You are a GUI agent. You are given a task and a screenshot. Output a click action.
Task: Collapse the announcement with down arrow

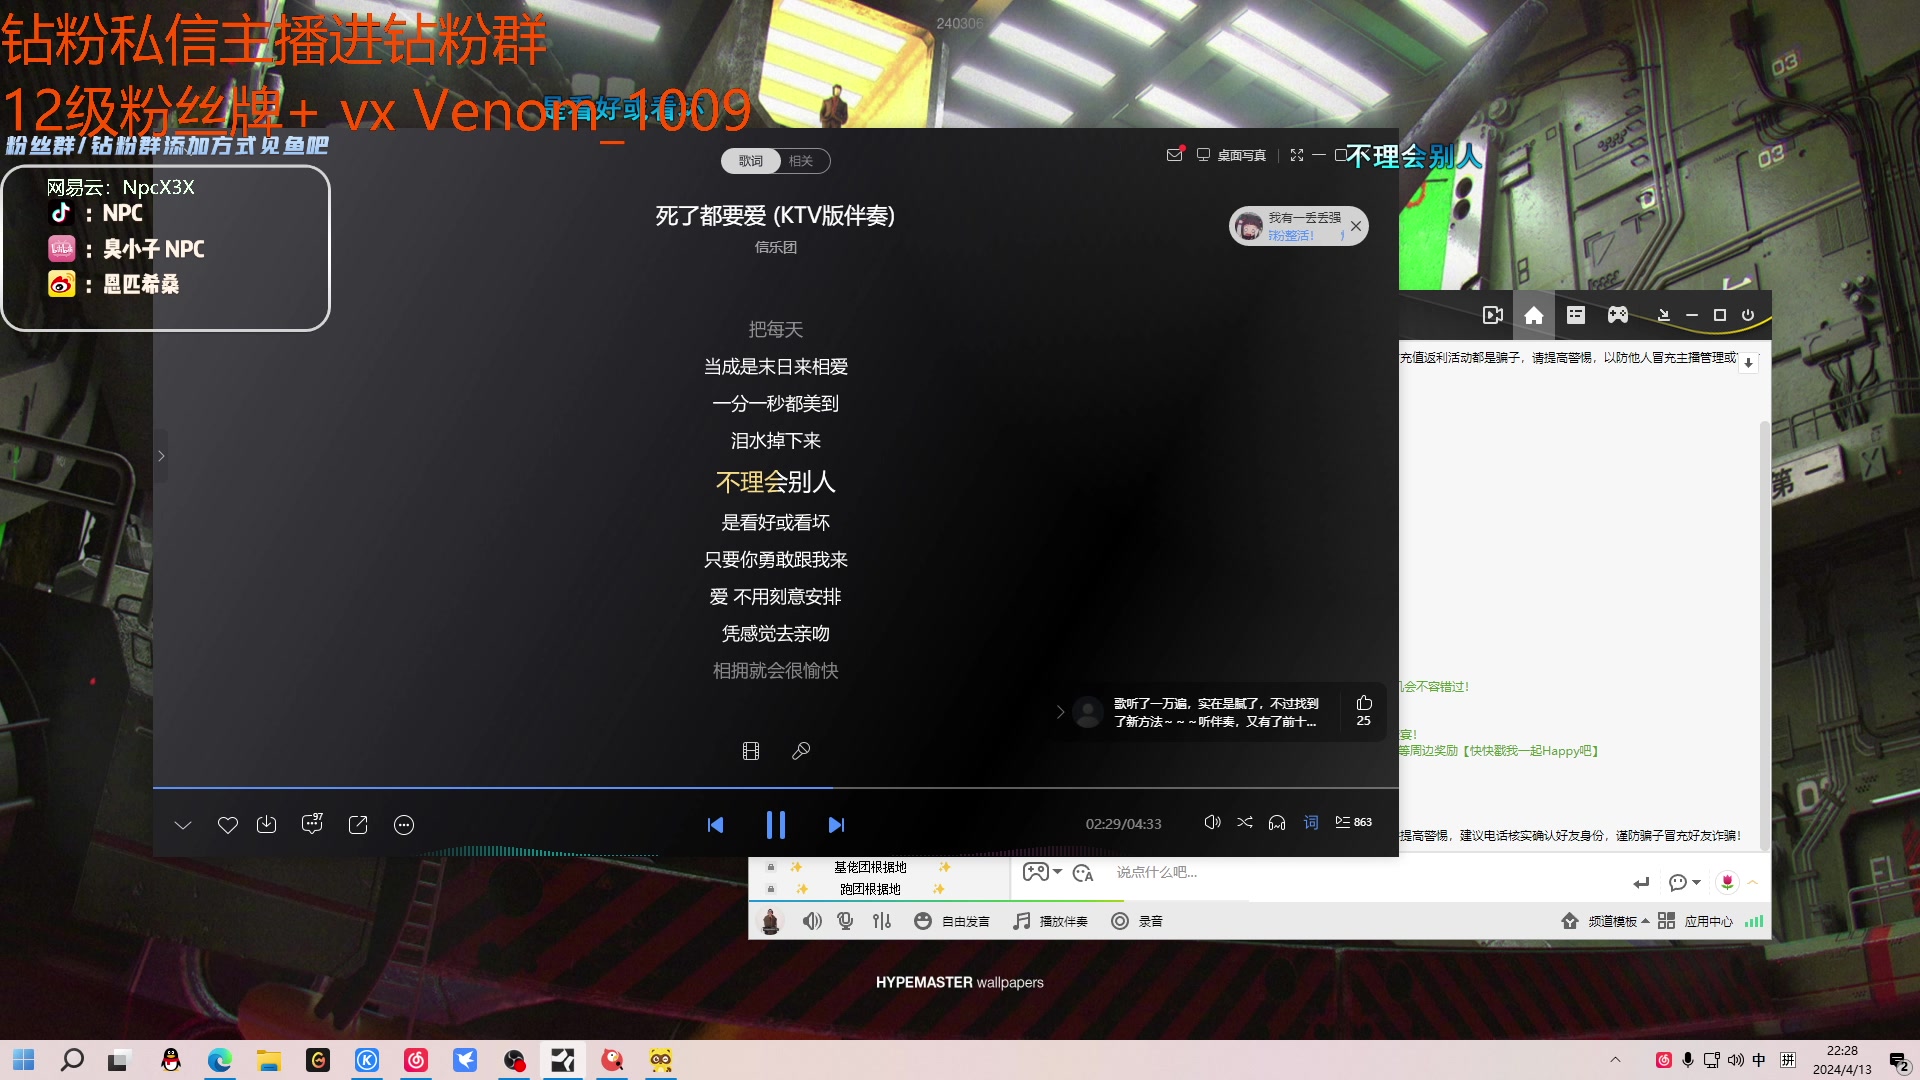1748,363
